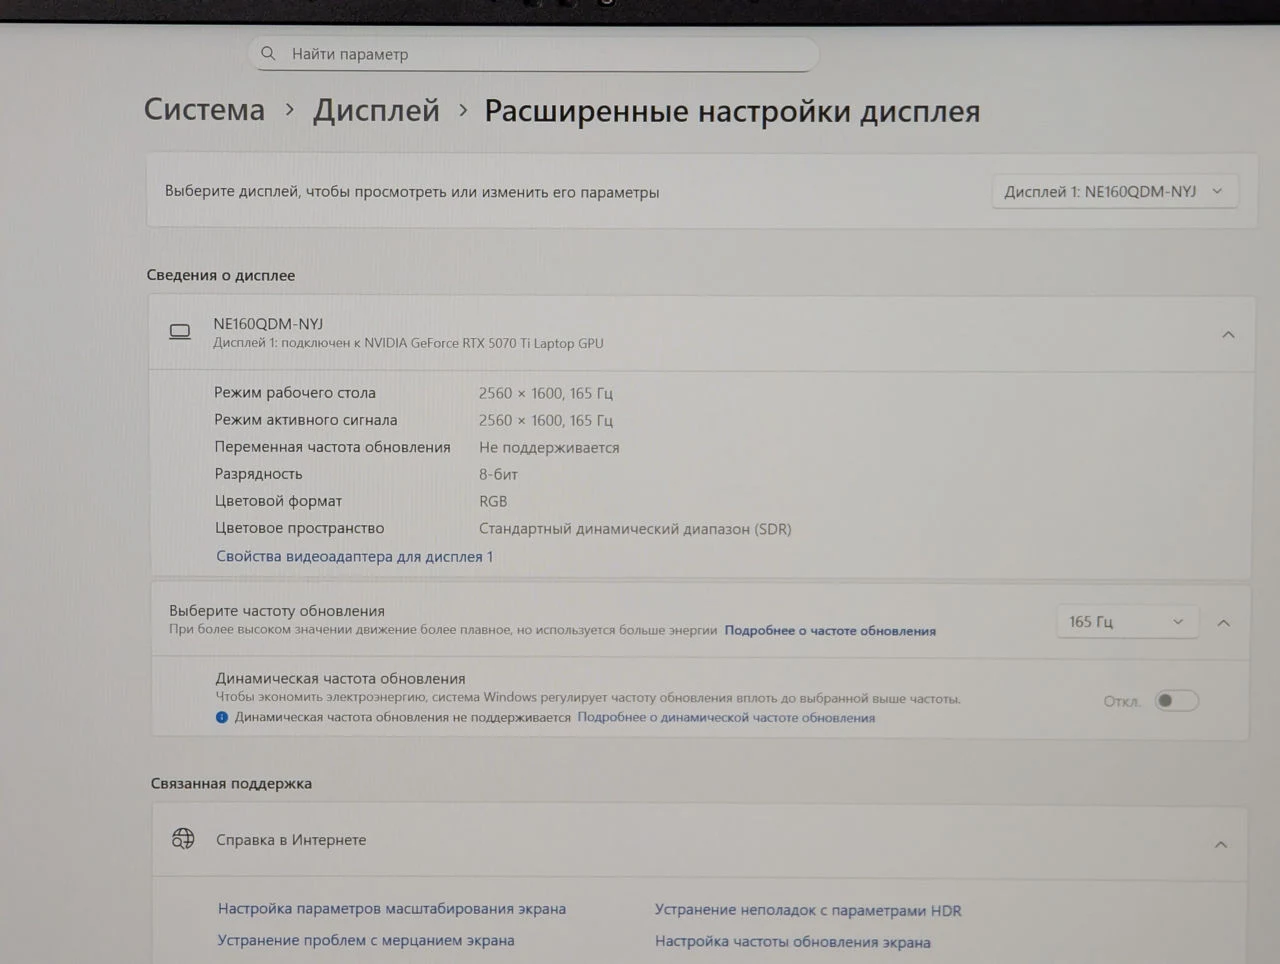This screenshot has width=1280, height=964.
Task: Click the Найти параметр search field
Action: (534, 54)
